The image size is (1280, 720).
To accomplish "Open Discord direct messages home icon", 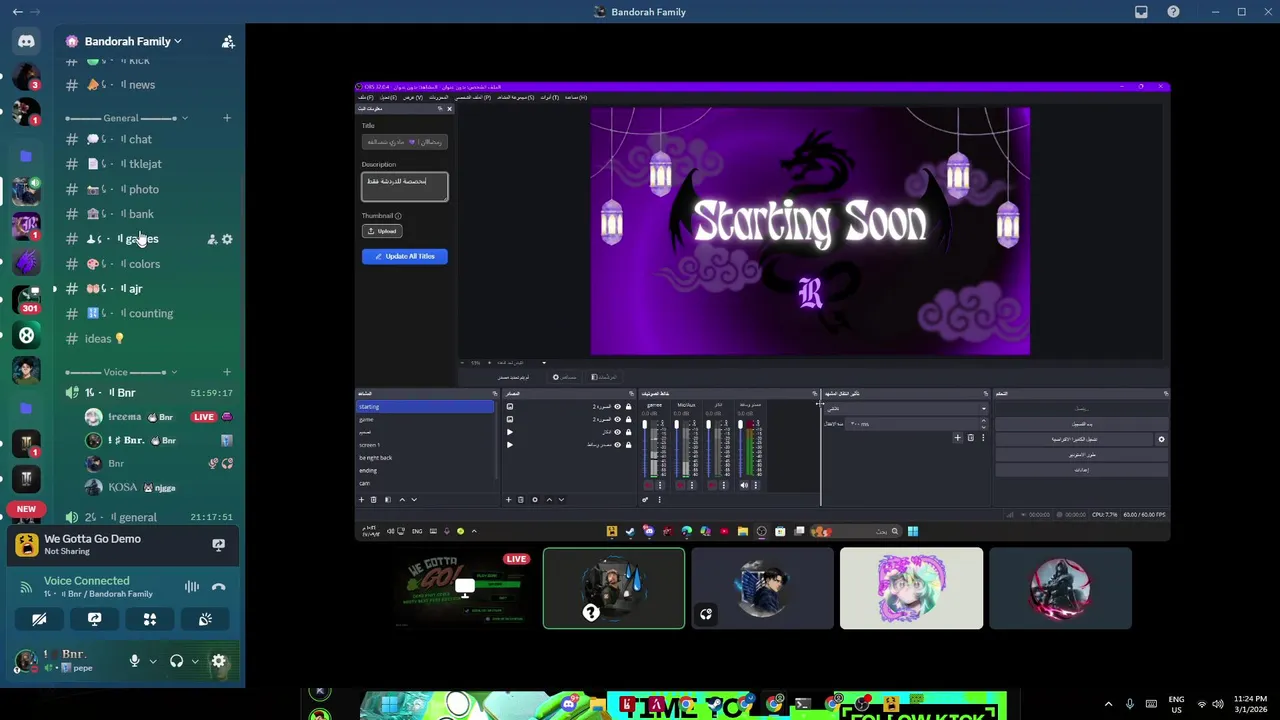I will click(26, 41).
